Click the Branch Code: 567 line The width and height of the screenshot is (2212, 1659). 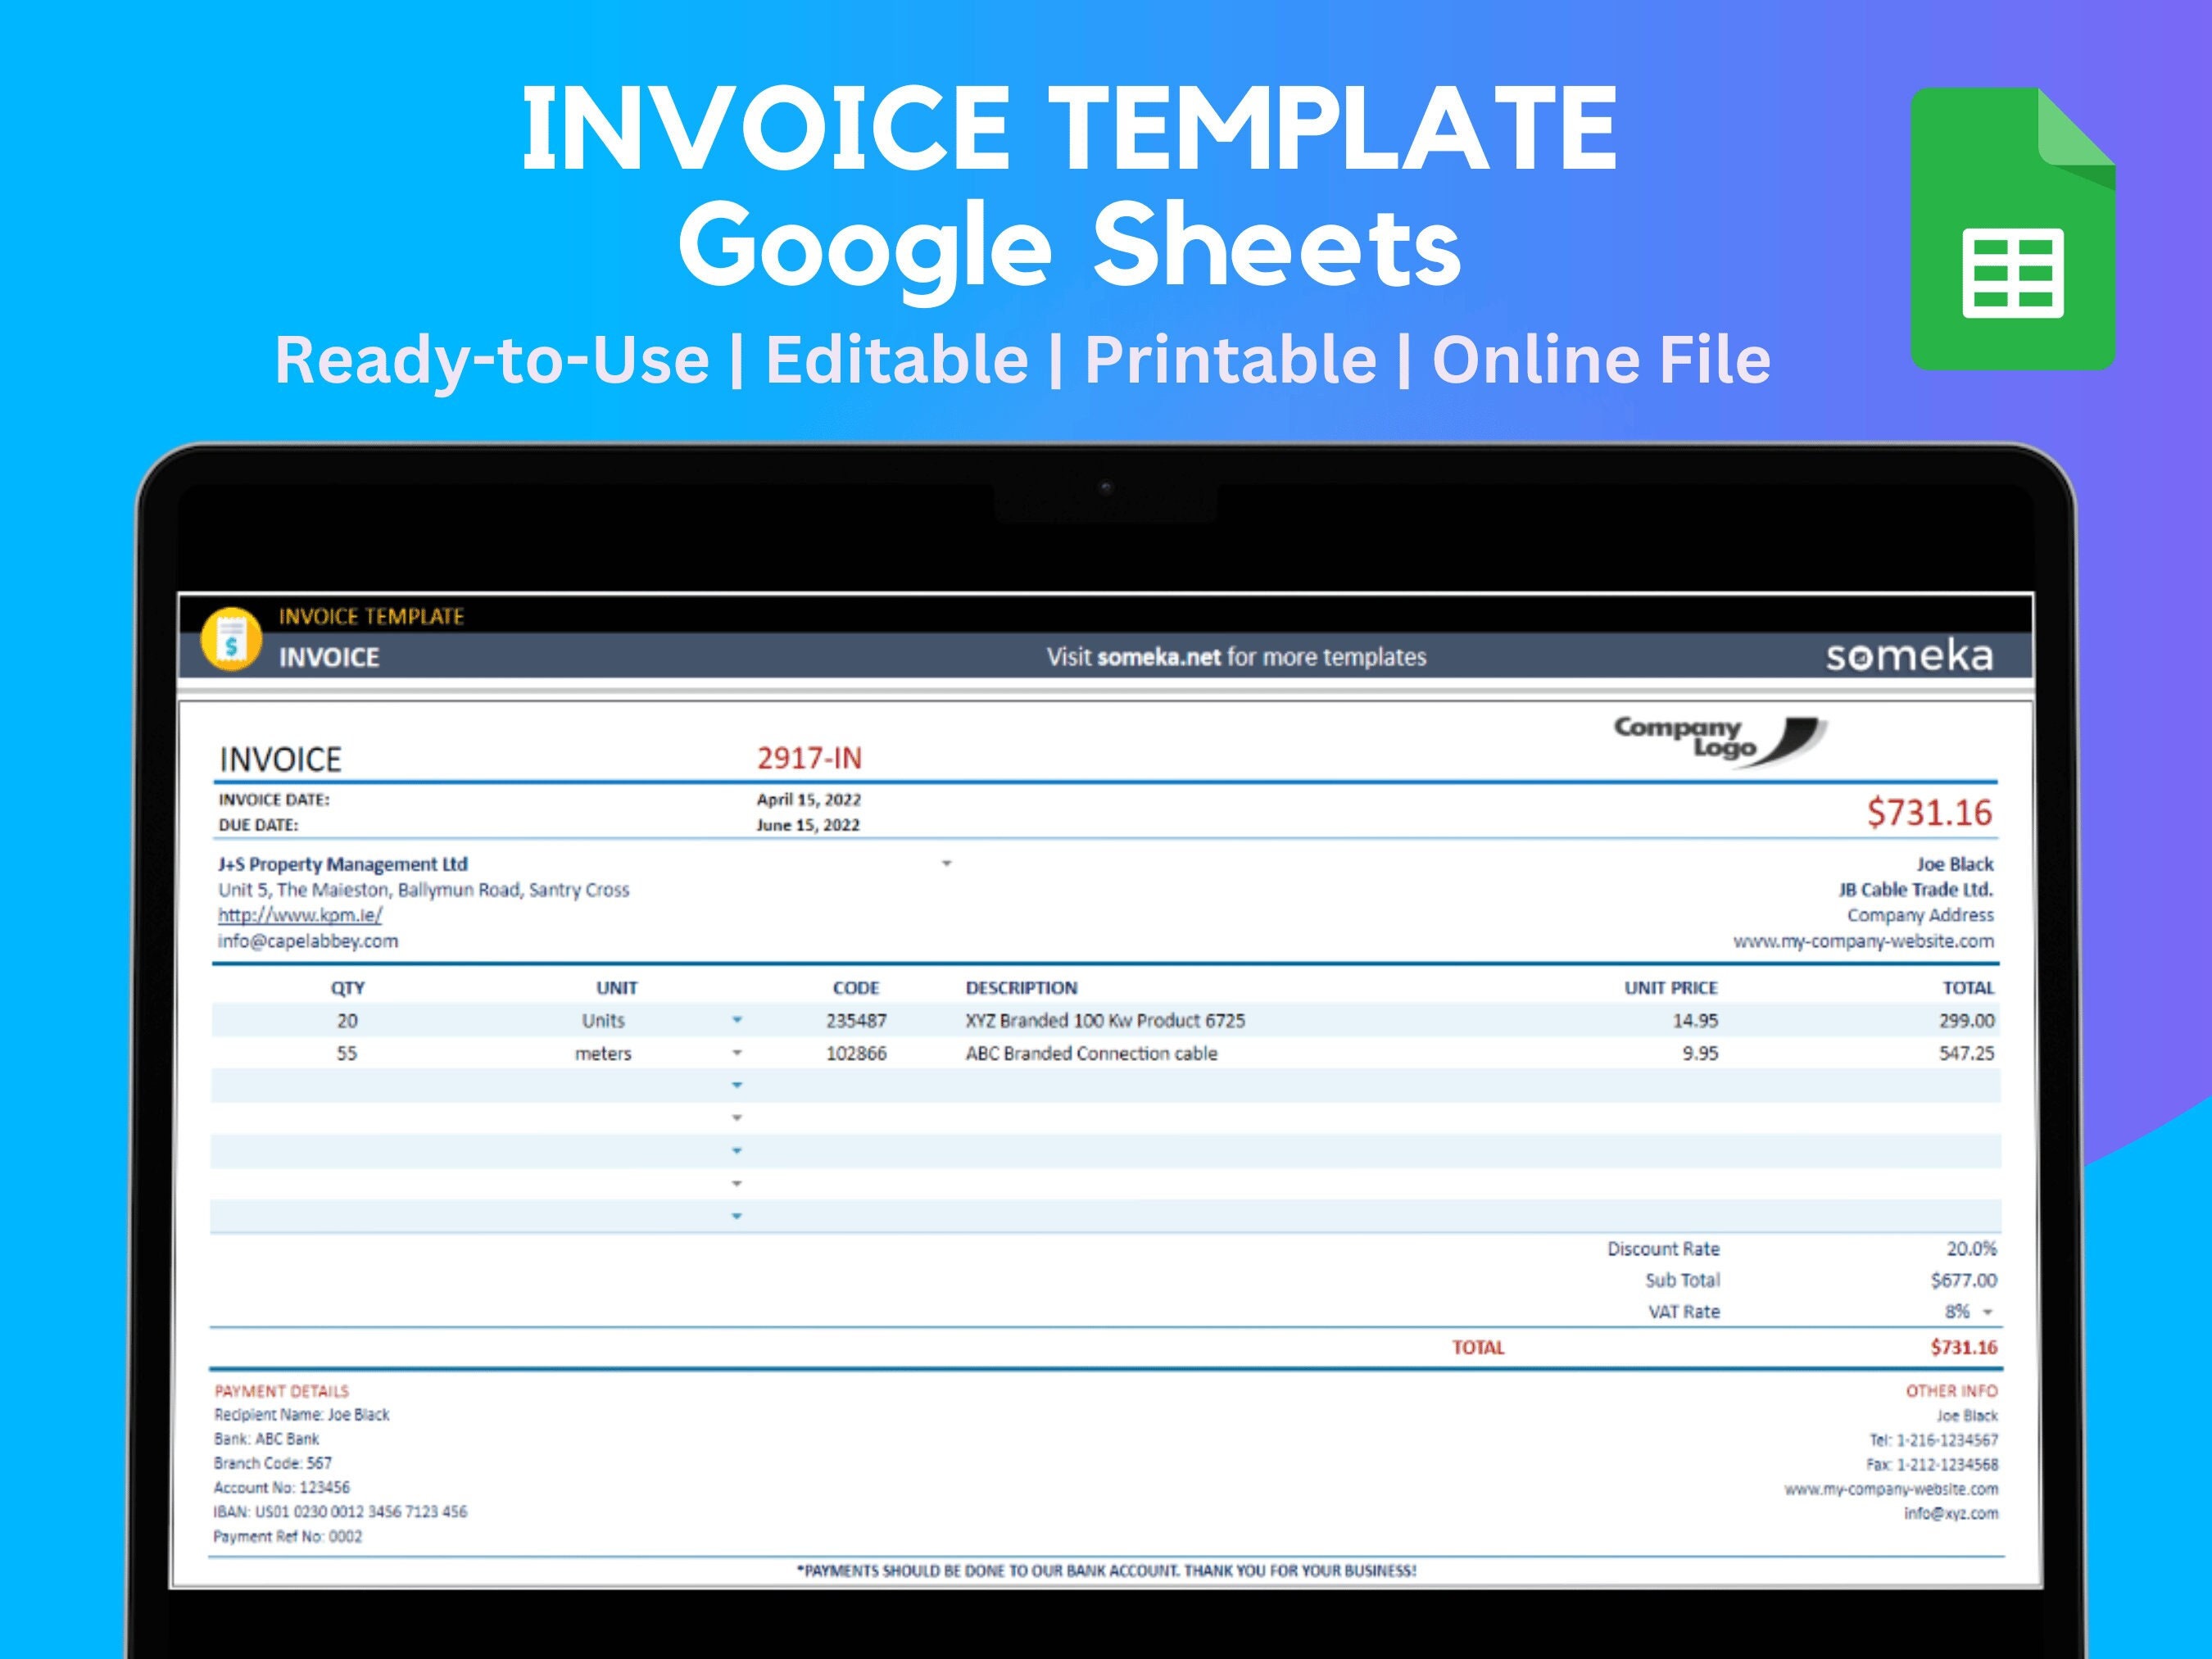point(272,1463)
